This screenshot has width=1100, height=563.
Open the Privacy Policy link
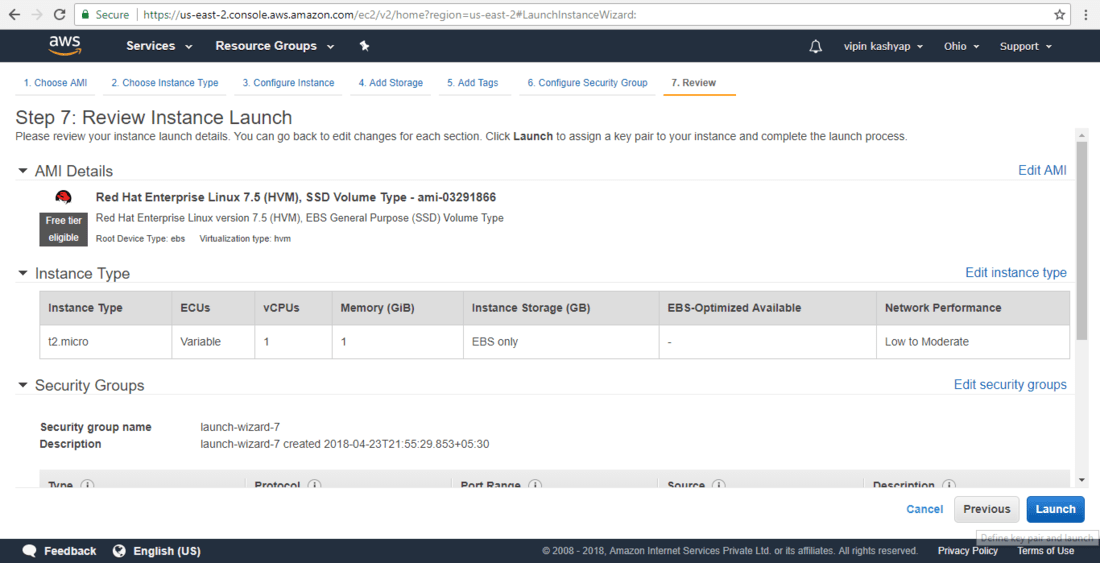[x=967, y=550]
